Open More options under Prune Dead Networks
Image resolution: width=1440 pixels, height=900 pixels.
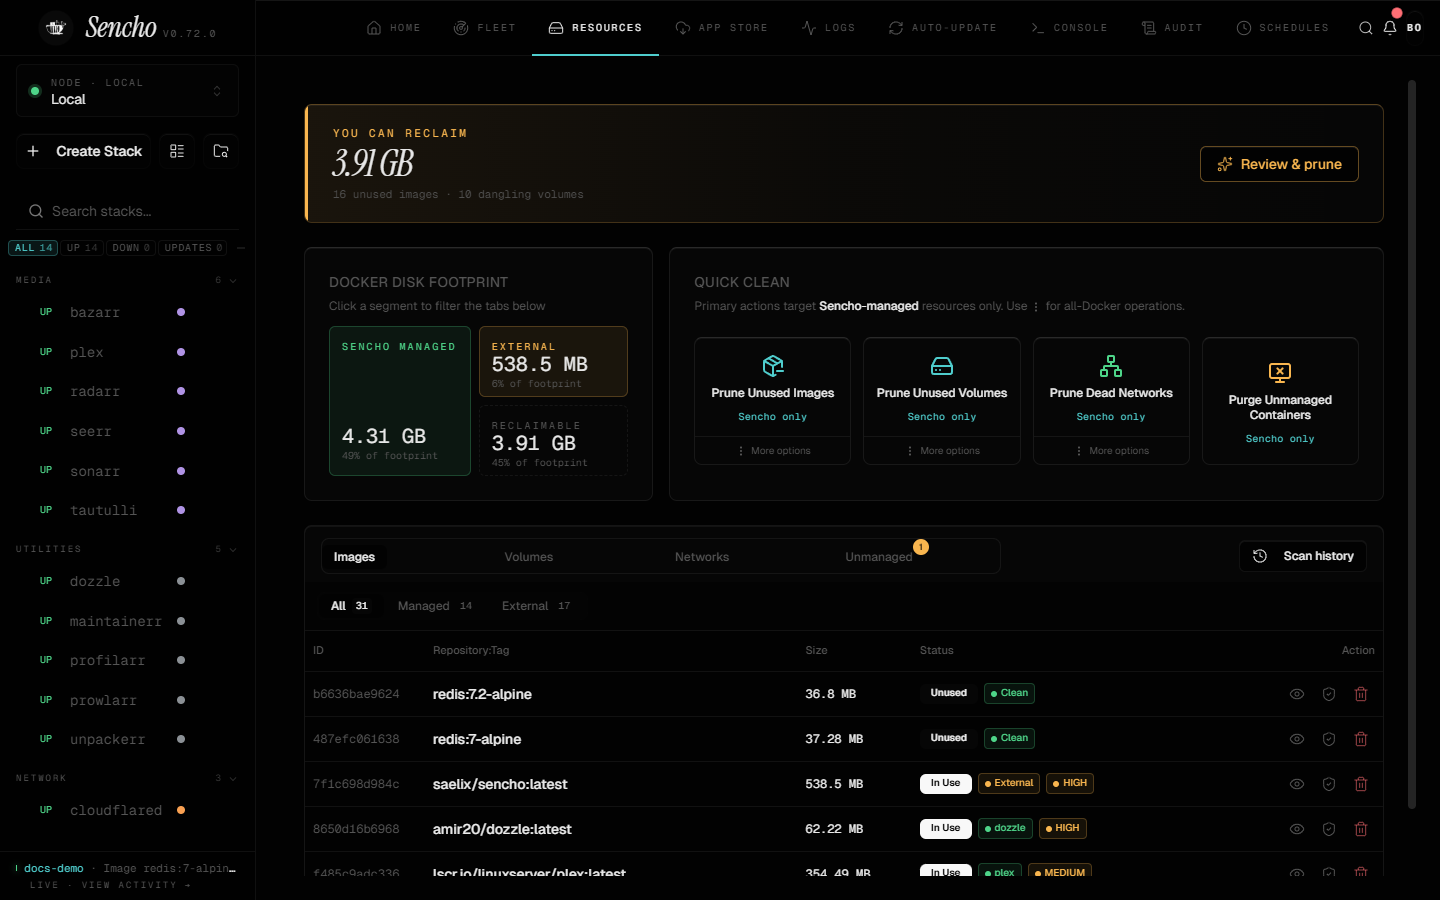point(1111,451)
